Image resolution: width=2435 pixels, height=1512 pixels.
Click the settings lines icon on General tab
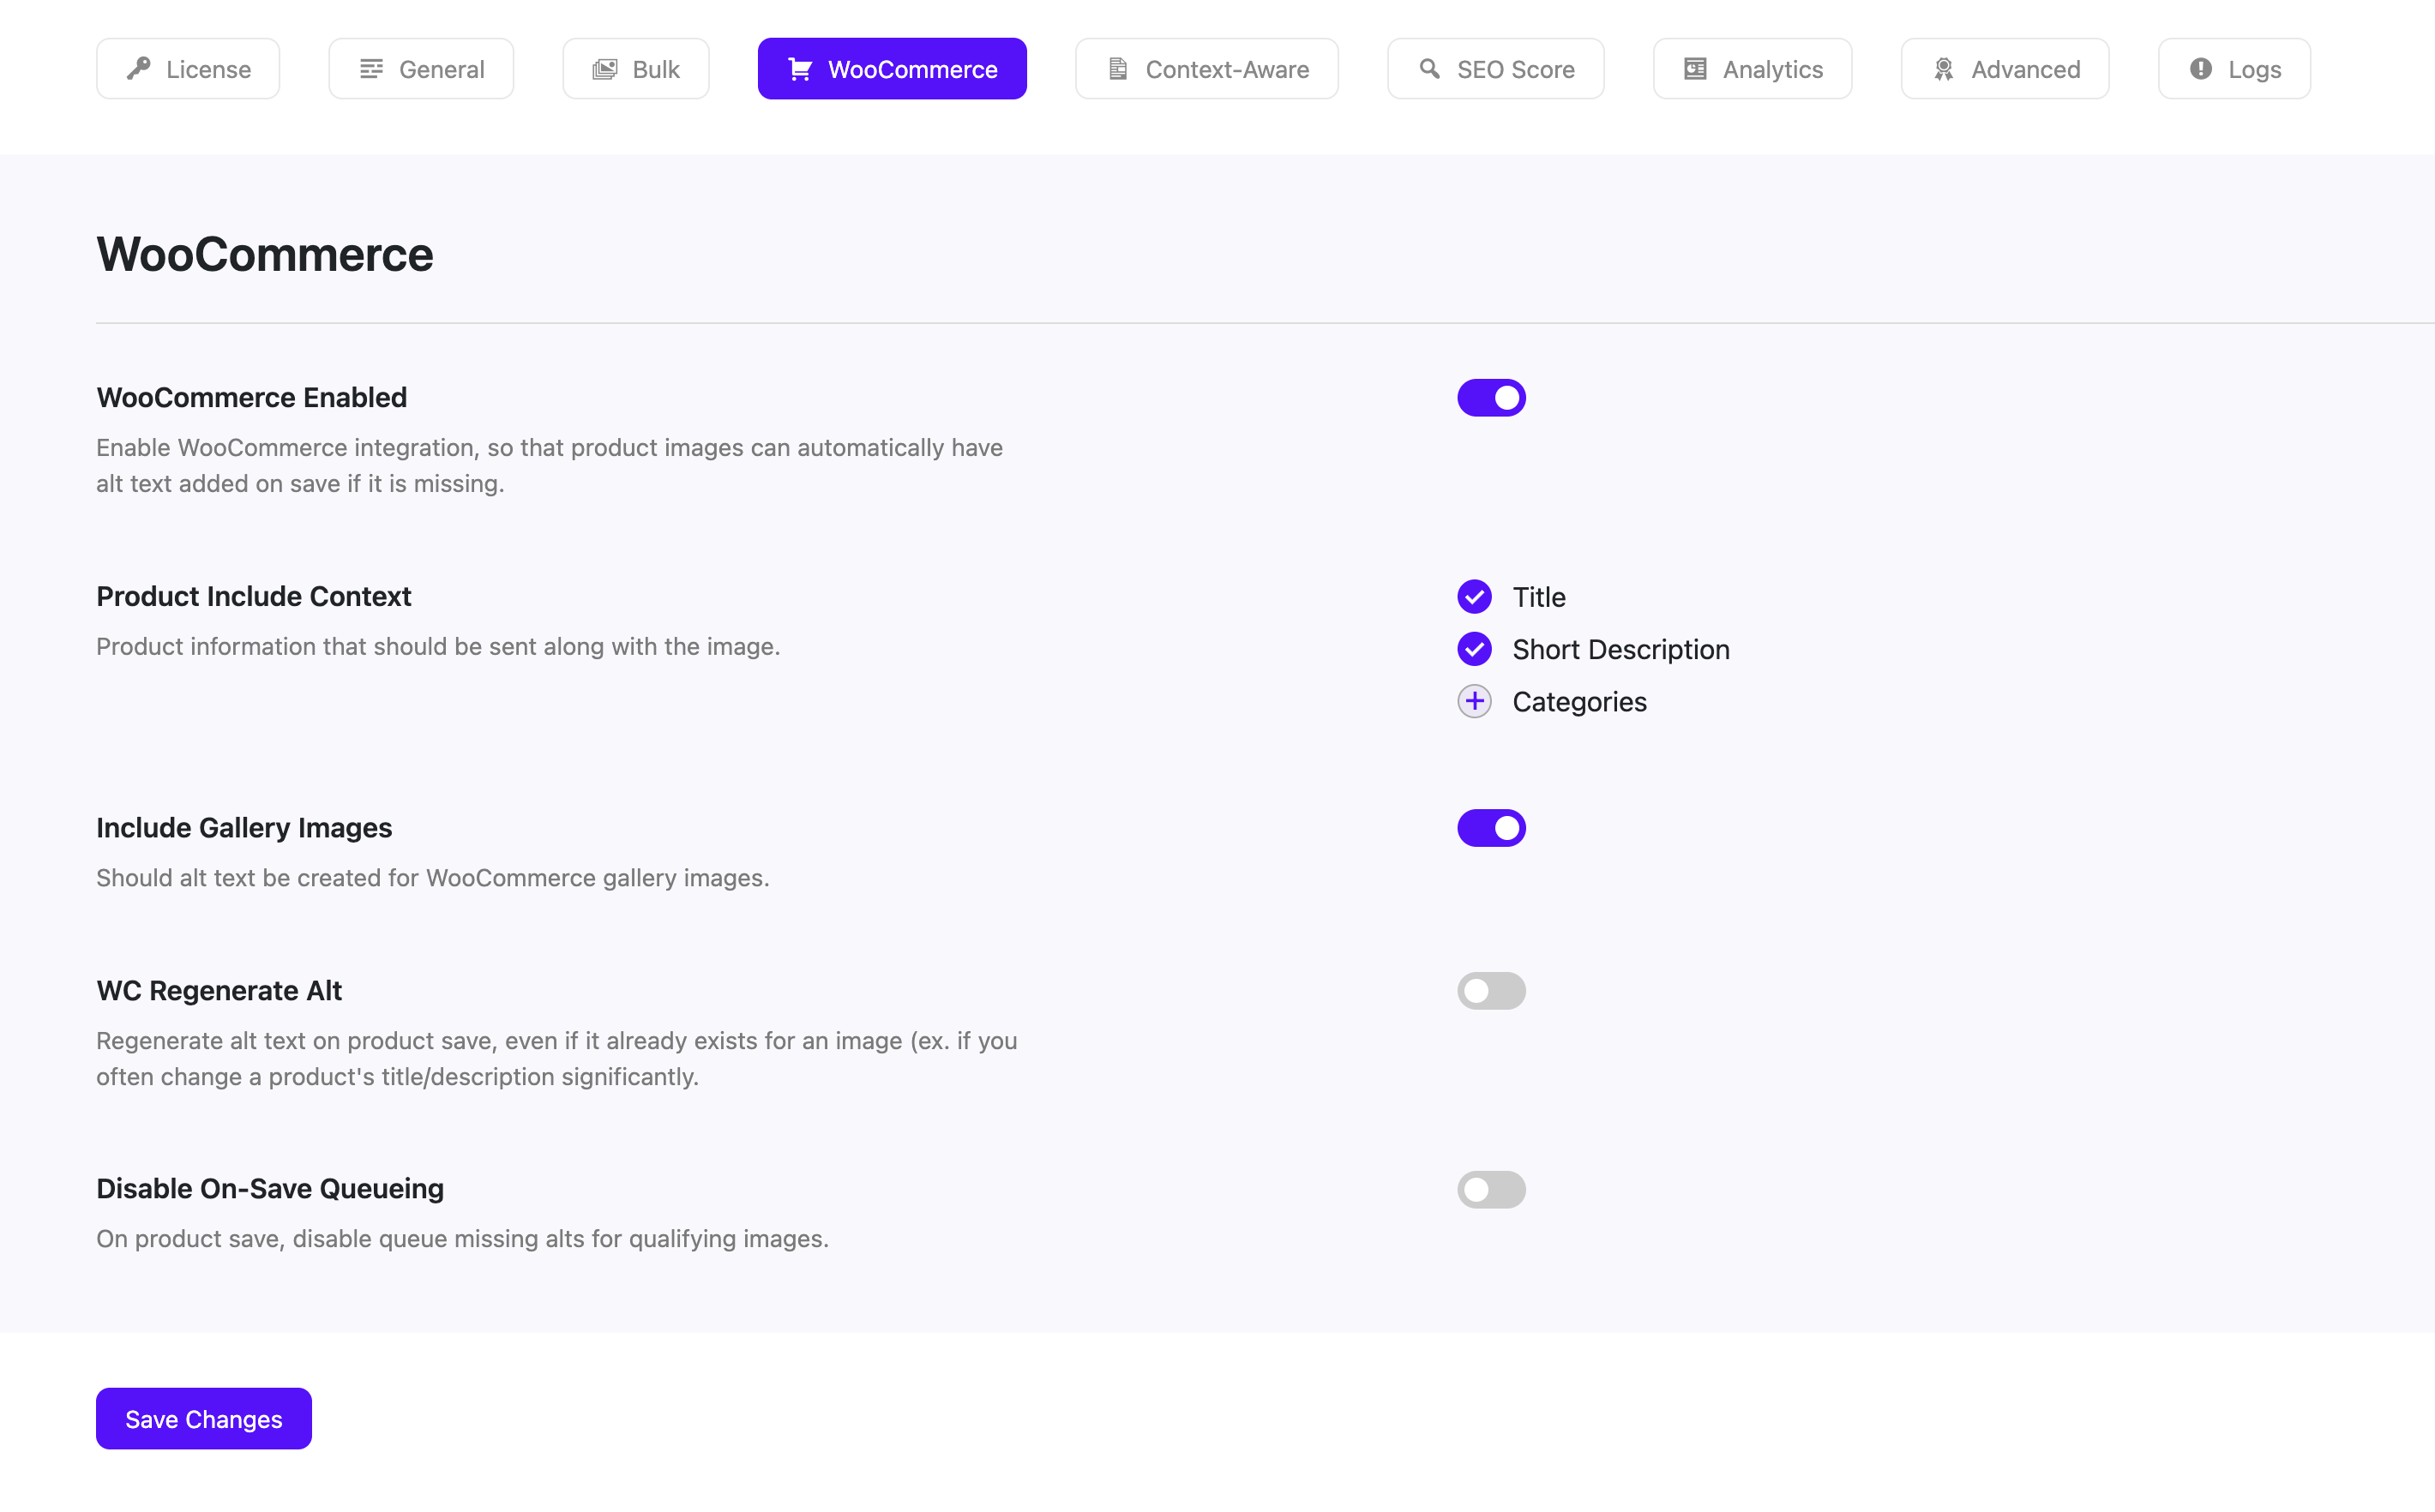tap(372, 68)
